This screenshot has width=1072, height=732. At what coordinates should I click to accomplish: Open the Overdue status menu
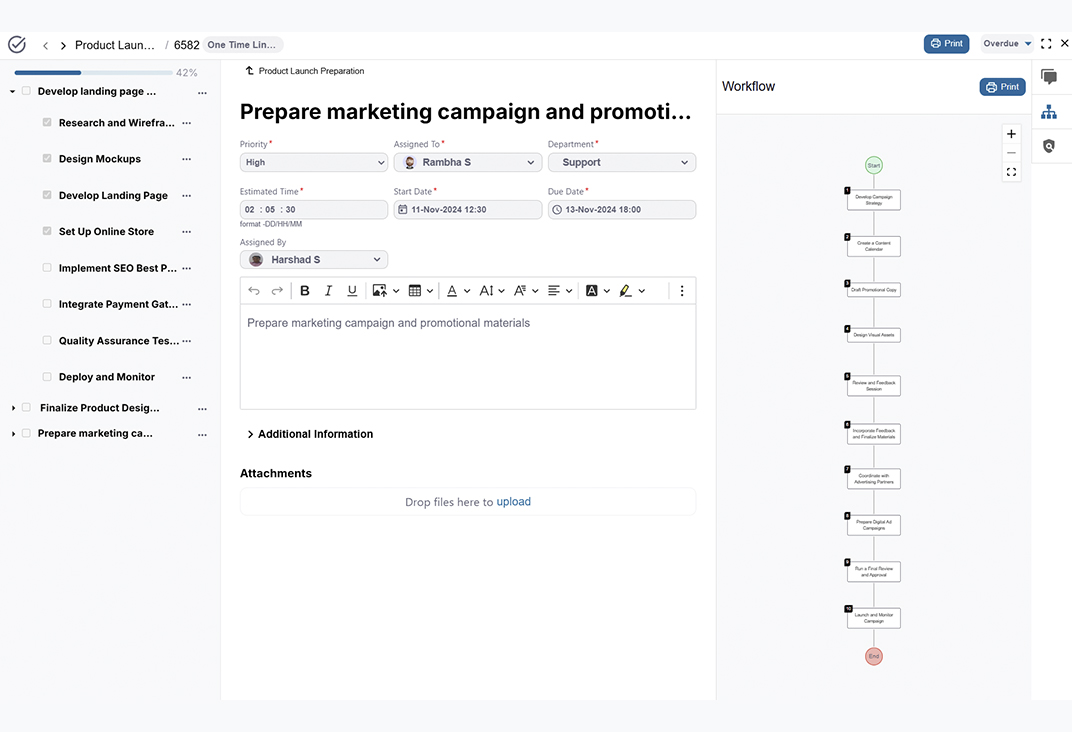pos(1008,44)
